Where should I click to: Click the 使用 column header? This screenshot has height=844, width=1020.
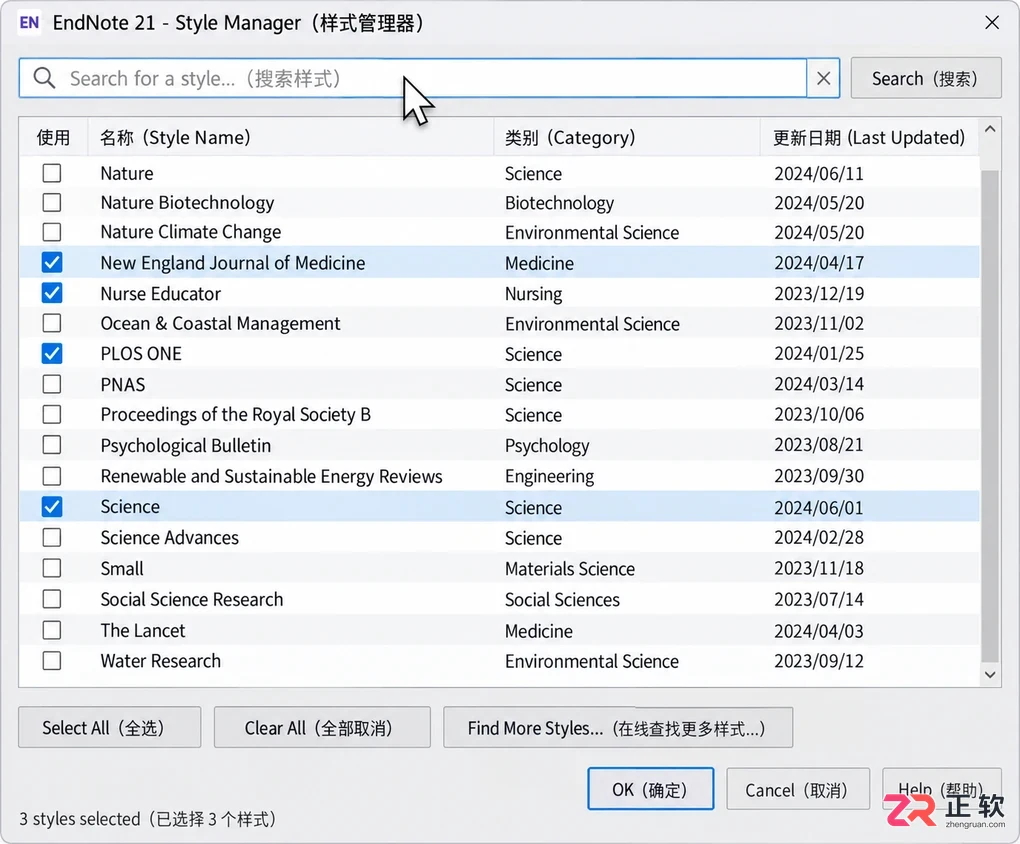point(53,137)
